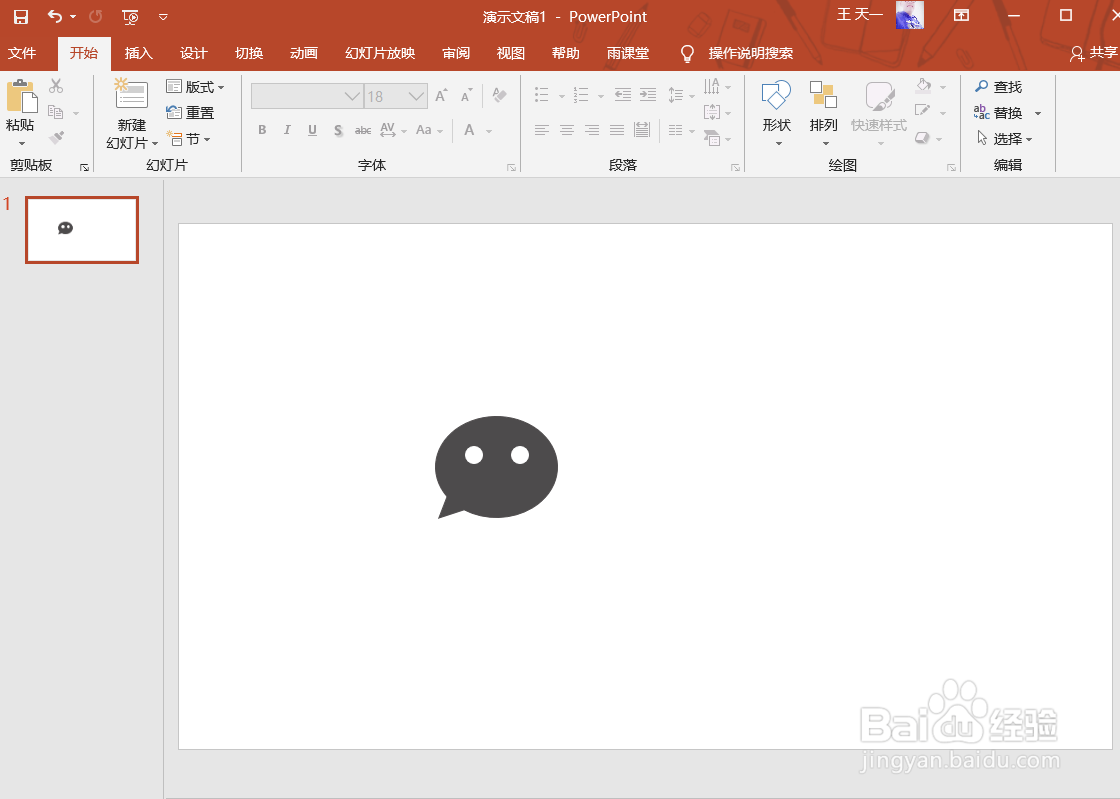Screen dimensions: 1120x799
Task: Toggle Strikethrough formatting
Action: (363, 130)
